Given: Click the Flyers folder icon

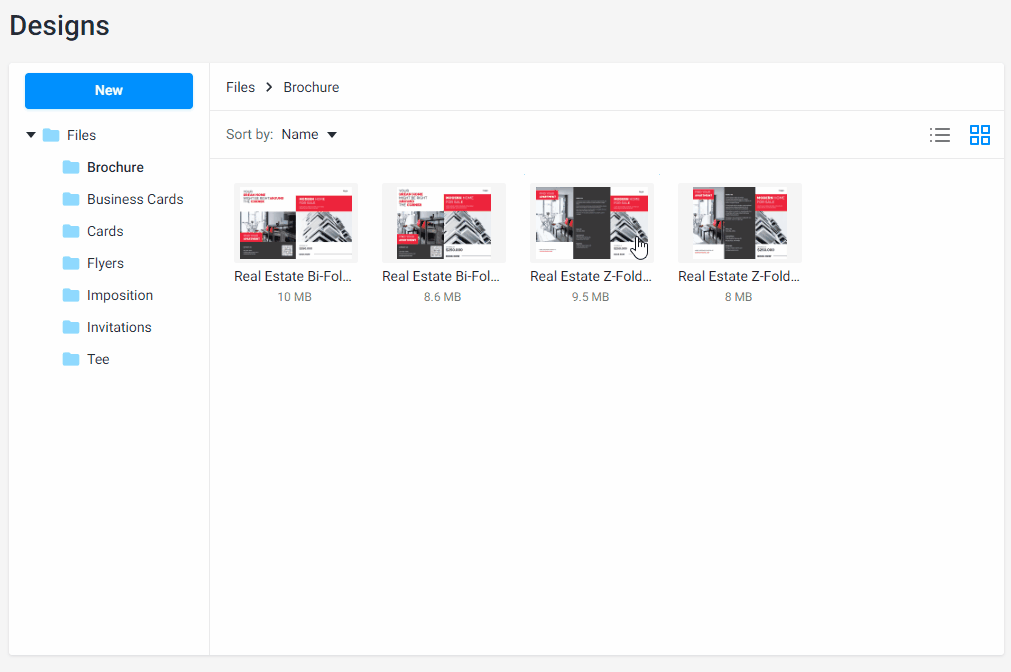Looking at the screenshot, I should pos(71,263).
